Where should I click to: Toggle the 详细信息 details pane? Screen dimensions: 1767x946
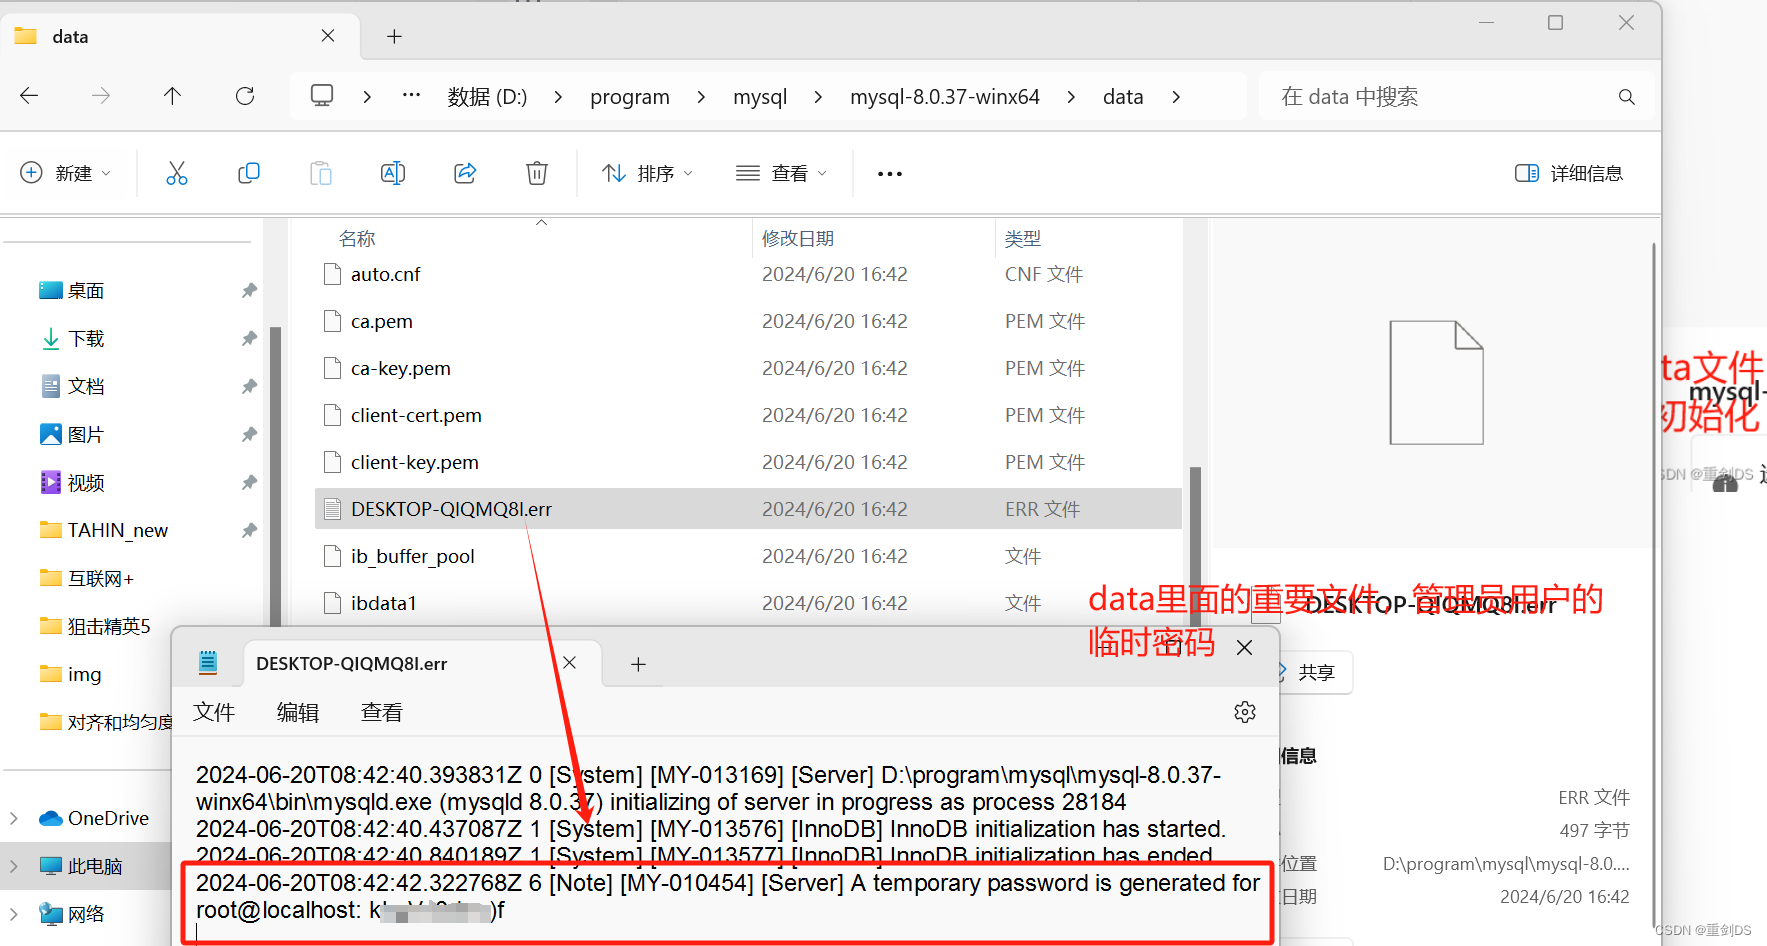pos(1569,173)
